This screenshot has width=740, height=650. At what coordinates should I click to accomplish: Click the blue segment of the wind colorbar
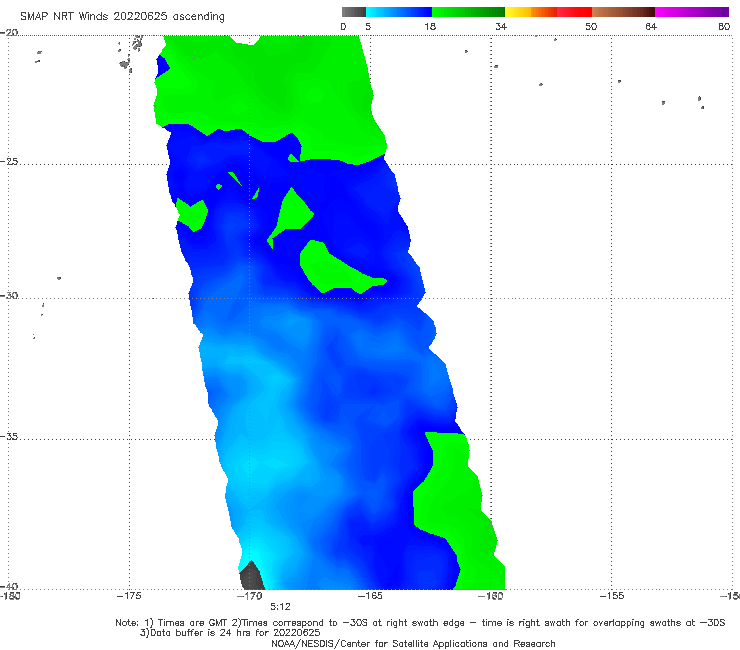pyautogui.click(x=399, y=12)
